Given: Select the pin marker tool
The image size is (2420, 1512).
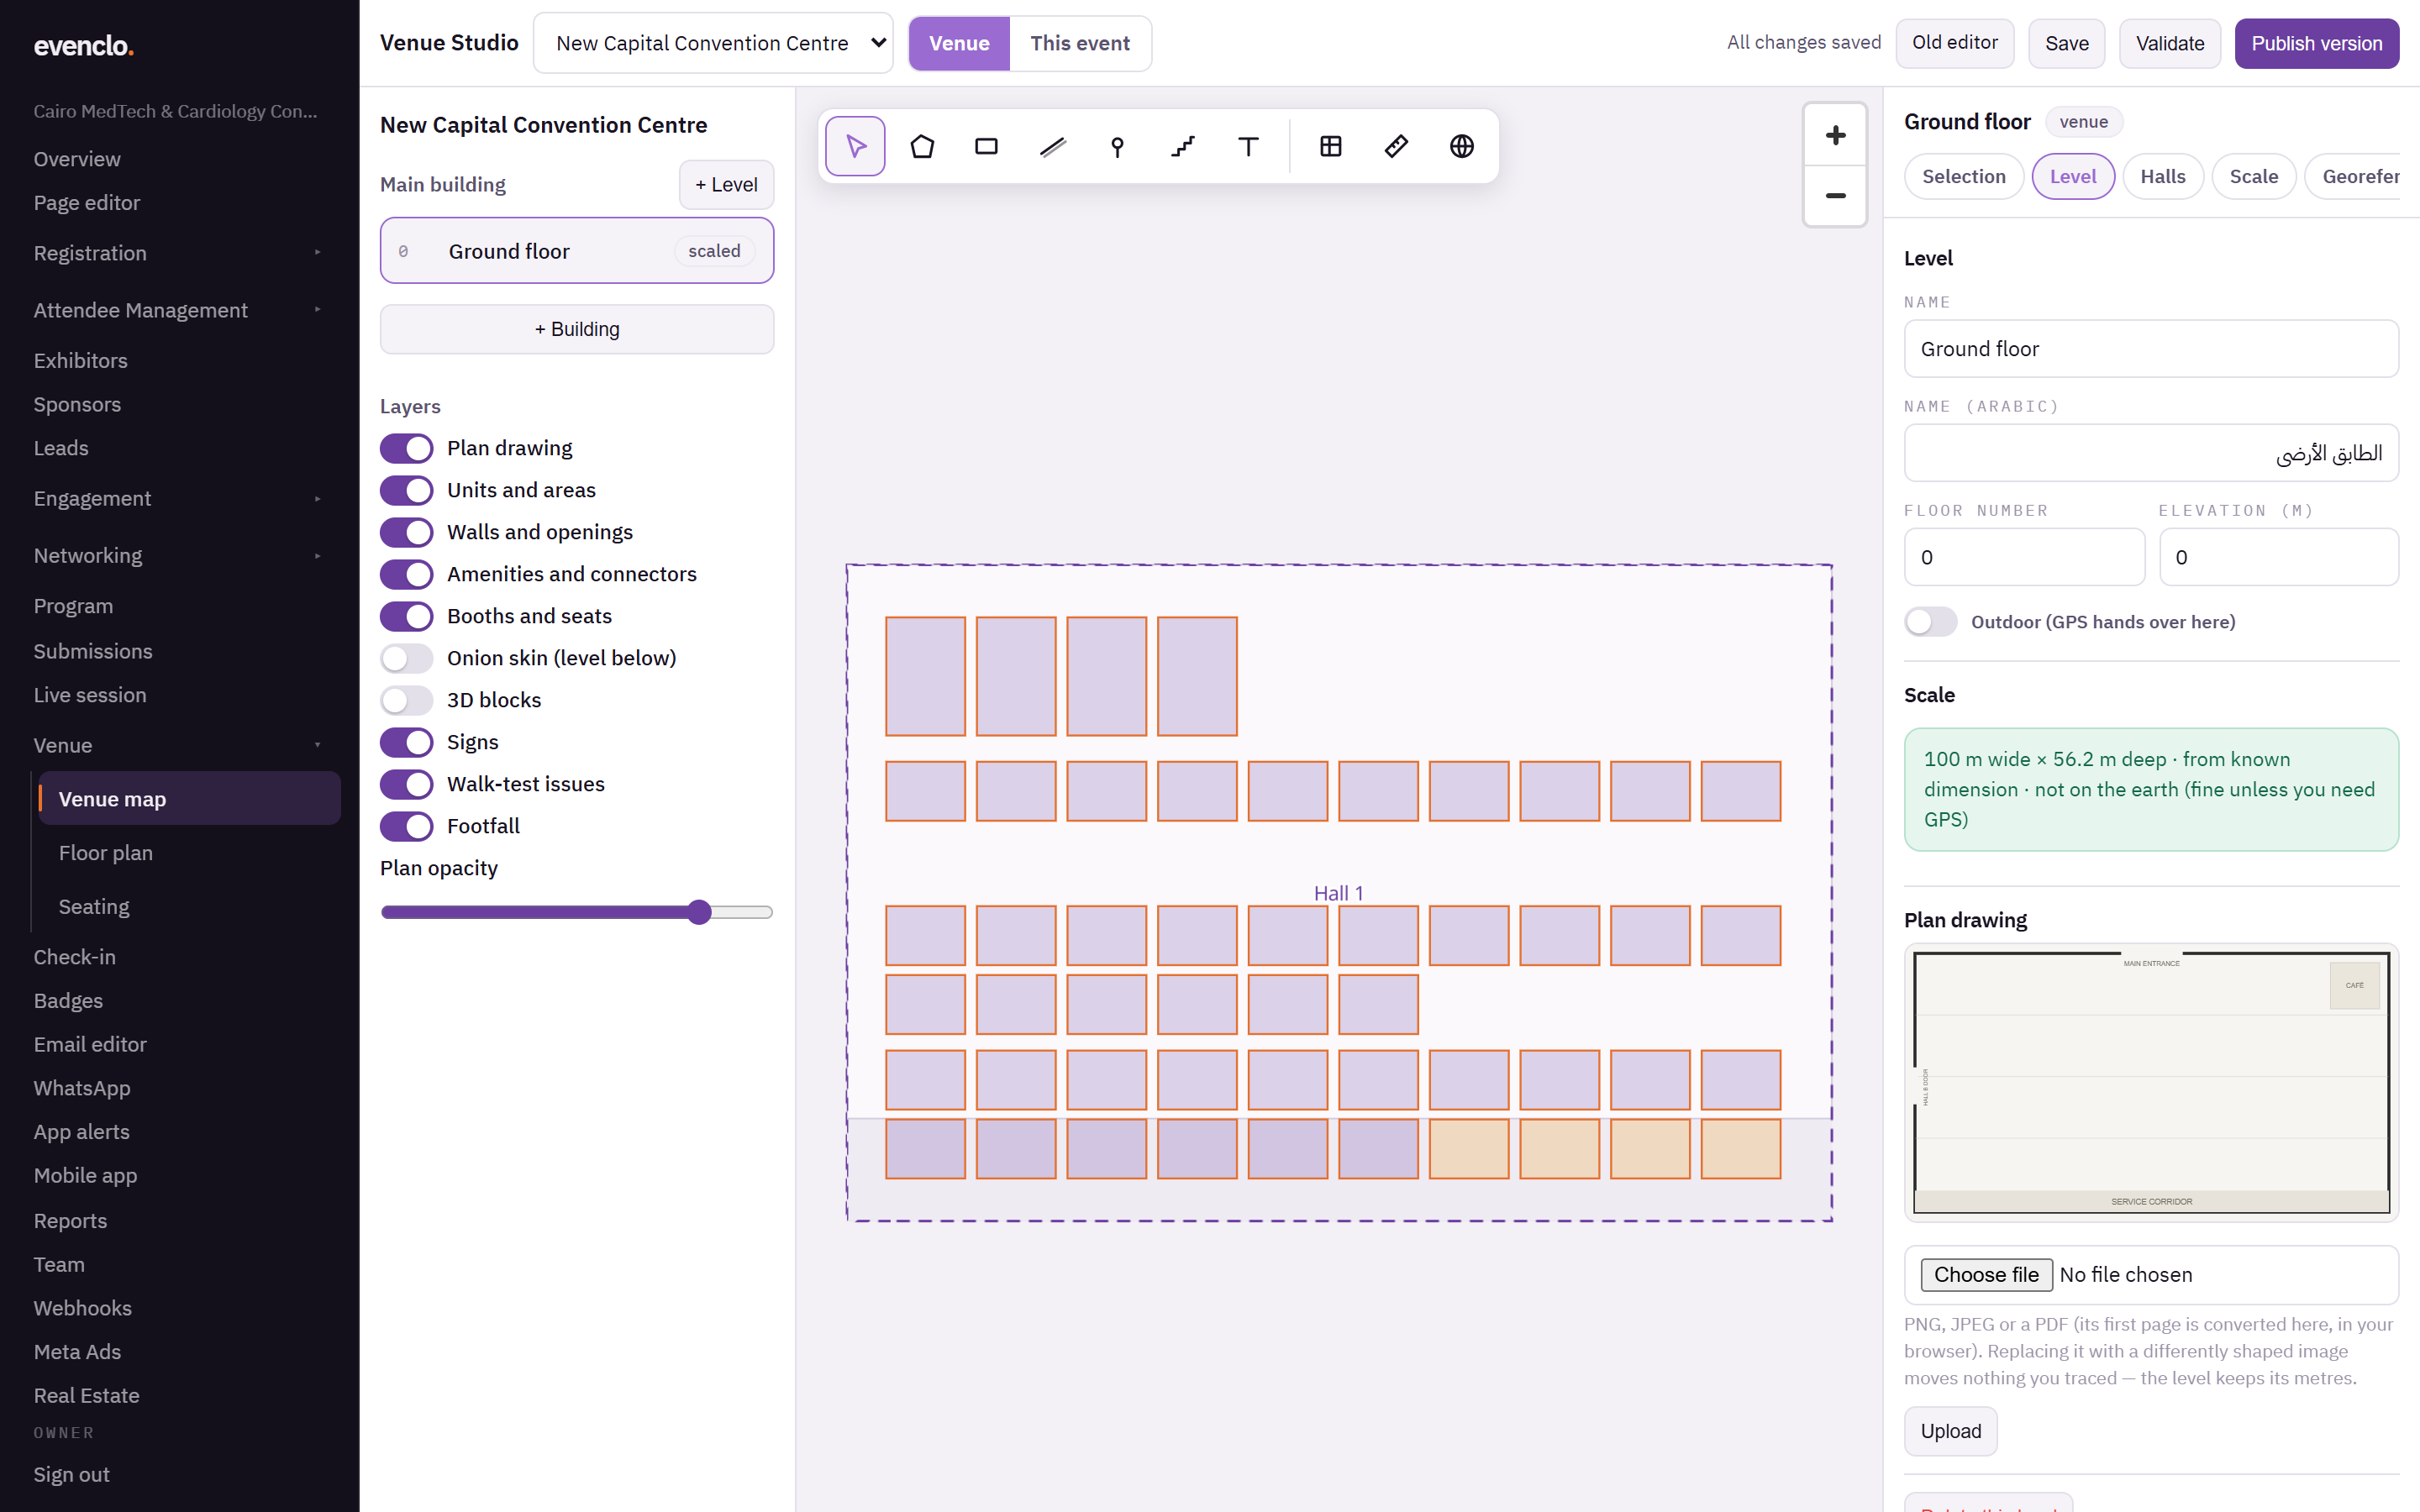Looking at the screenshot, I should (x=1118, y=146).
